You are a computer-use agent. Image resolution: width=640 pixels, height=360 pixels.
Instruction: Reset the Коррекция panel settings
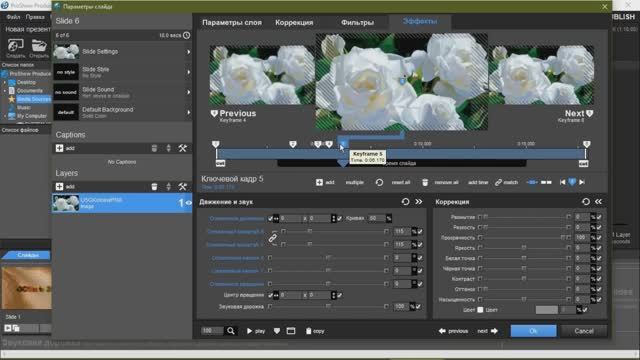(x=586, y=202)
